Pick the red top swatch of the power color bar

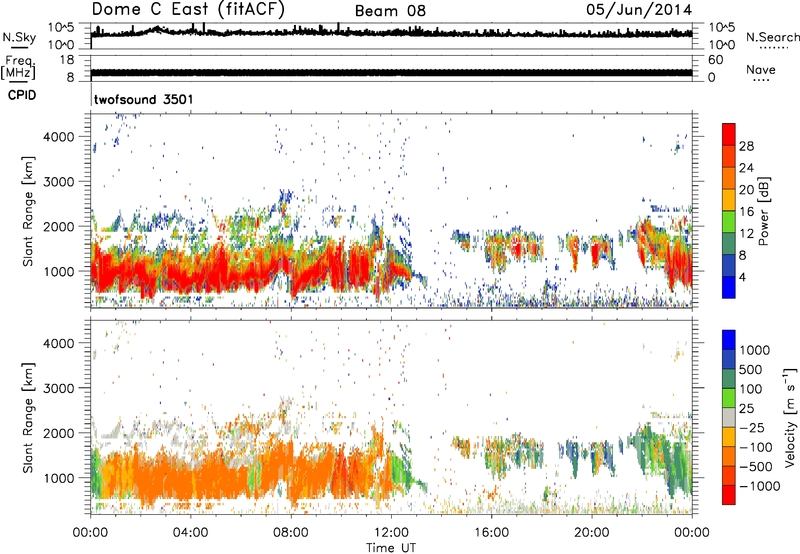[729, 134]
